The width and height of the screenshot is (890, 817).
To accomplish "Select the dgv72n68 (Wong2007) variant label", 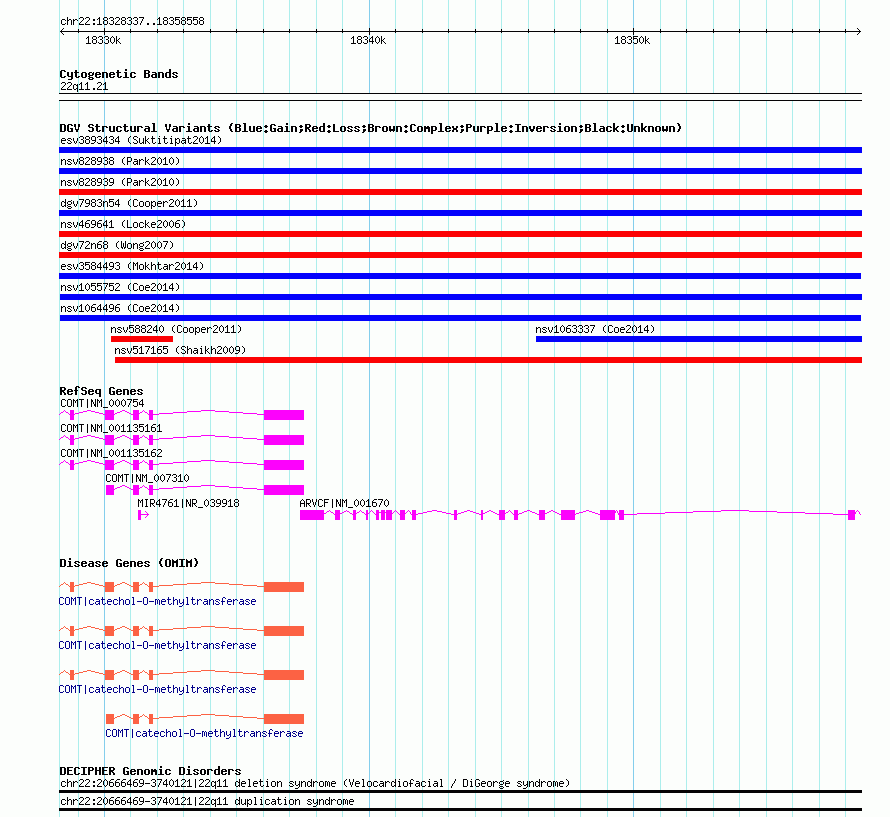I will 117,245.
